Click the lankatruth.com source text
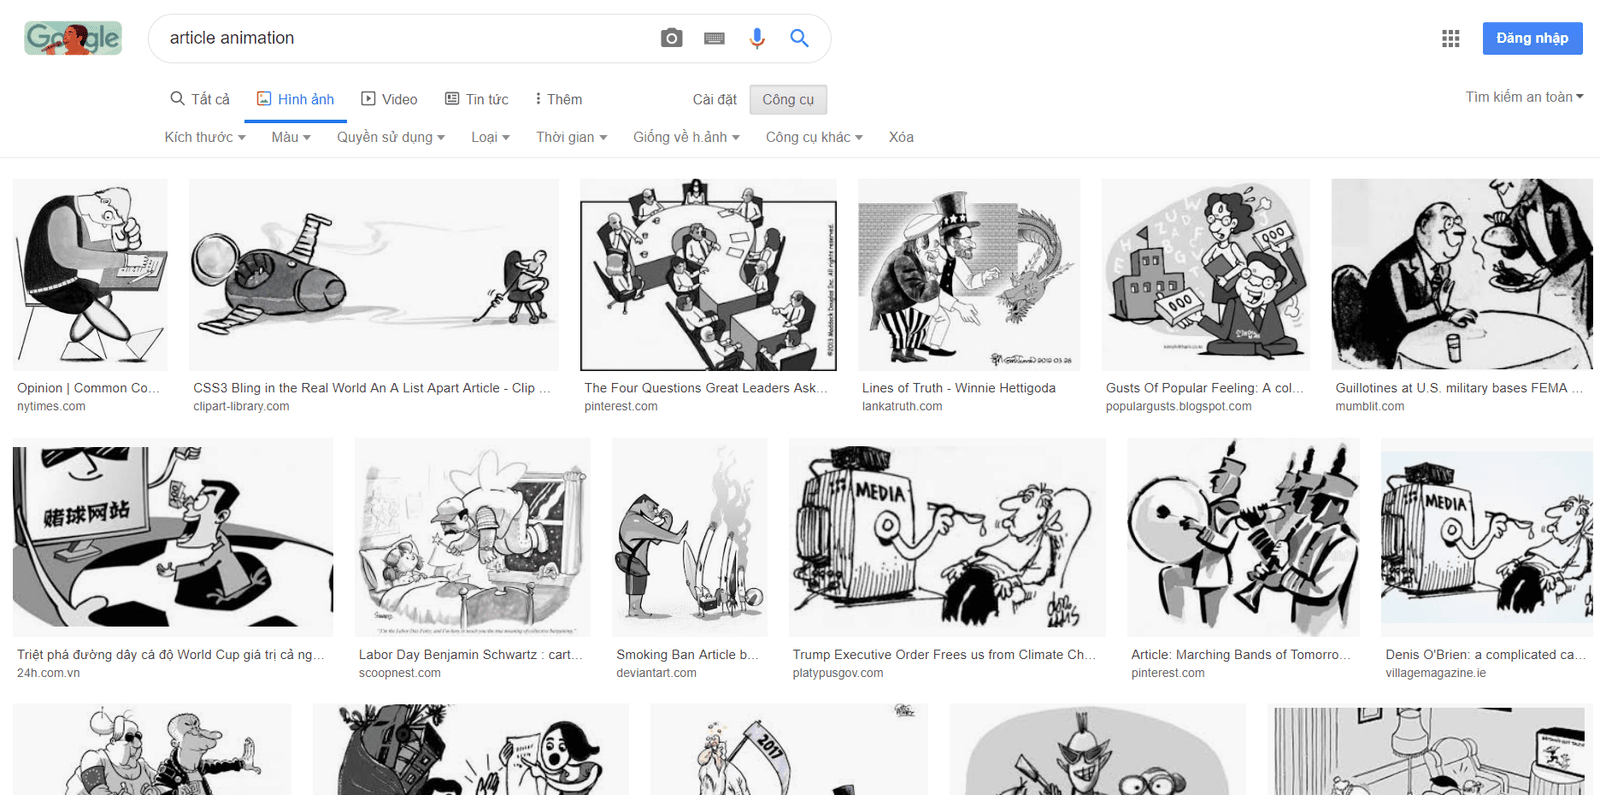 tap(902, 407)
